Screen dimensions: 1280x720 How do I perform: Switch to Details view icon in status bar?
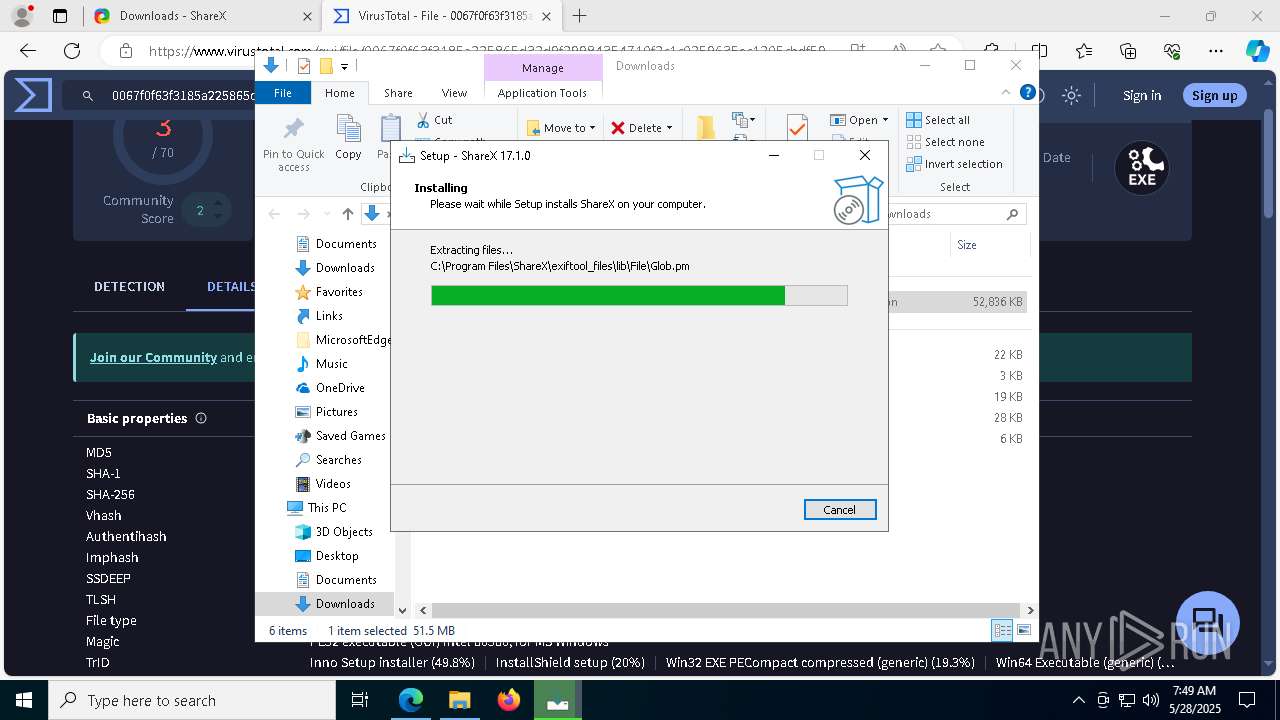1001,630
